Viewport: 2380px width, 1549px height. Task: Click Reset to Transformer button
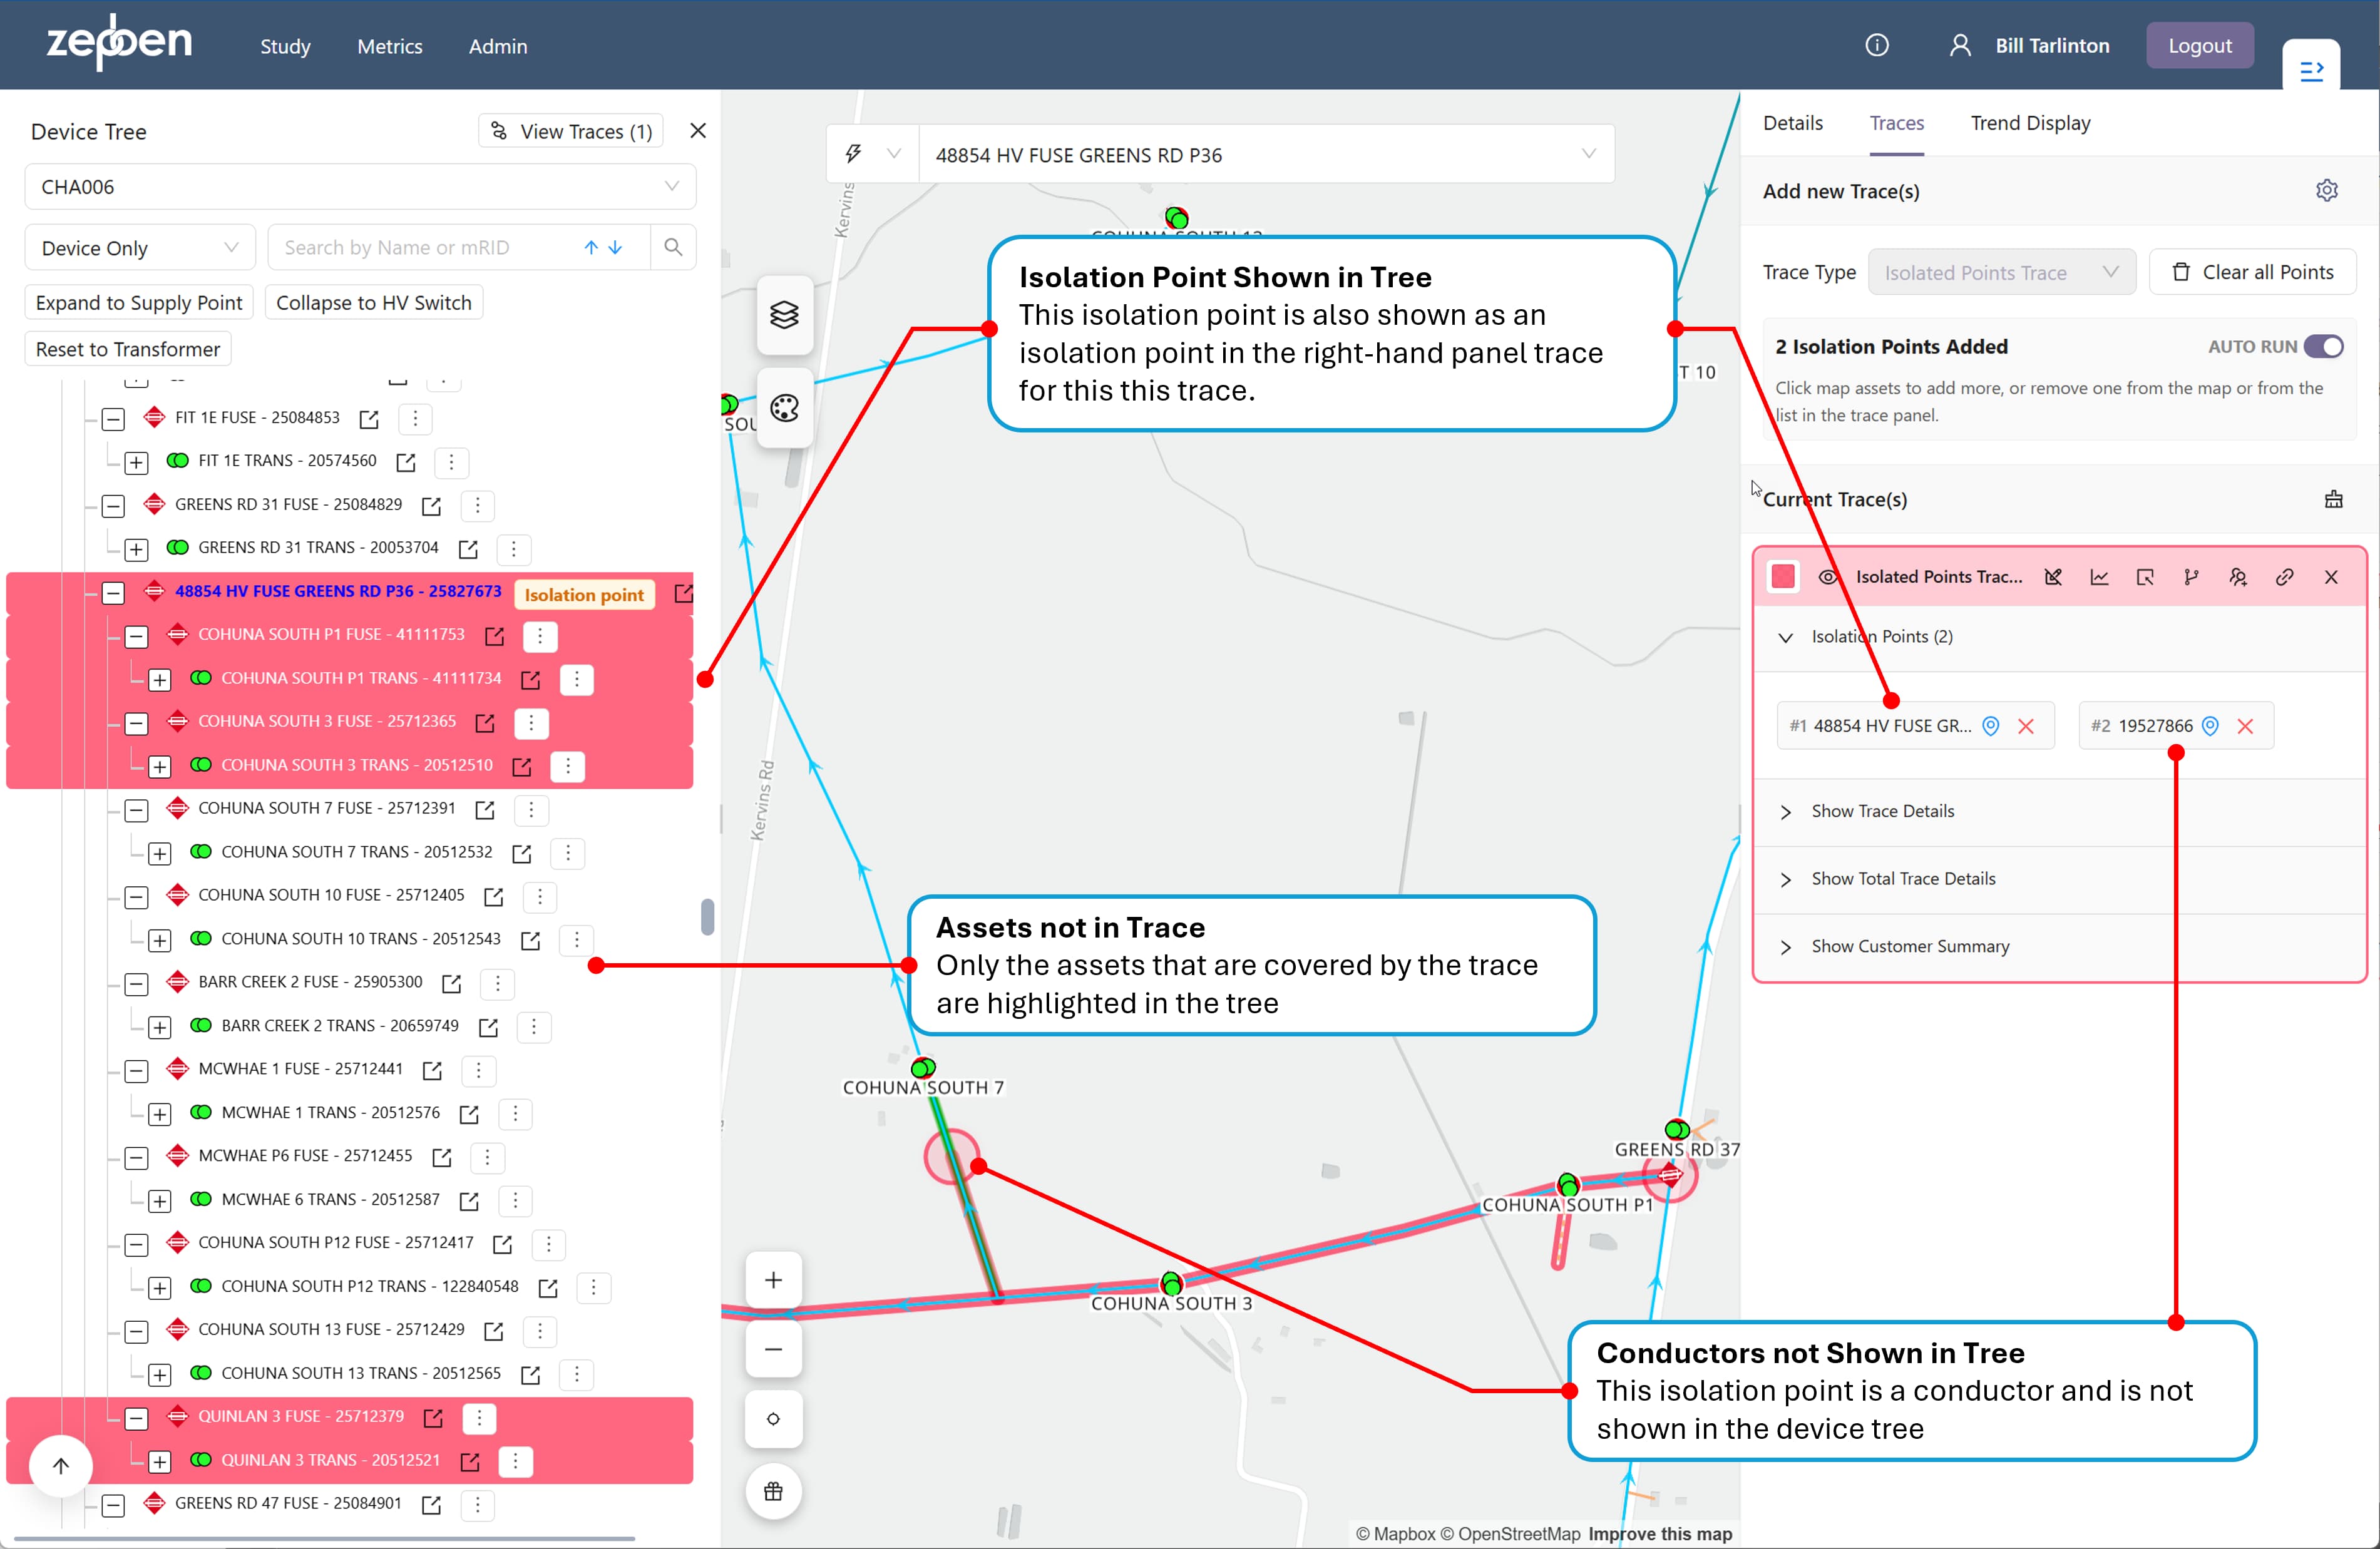(128, 349)
